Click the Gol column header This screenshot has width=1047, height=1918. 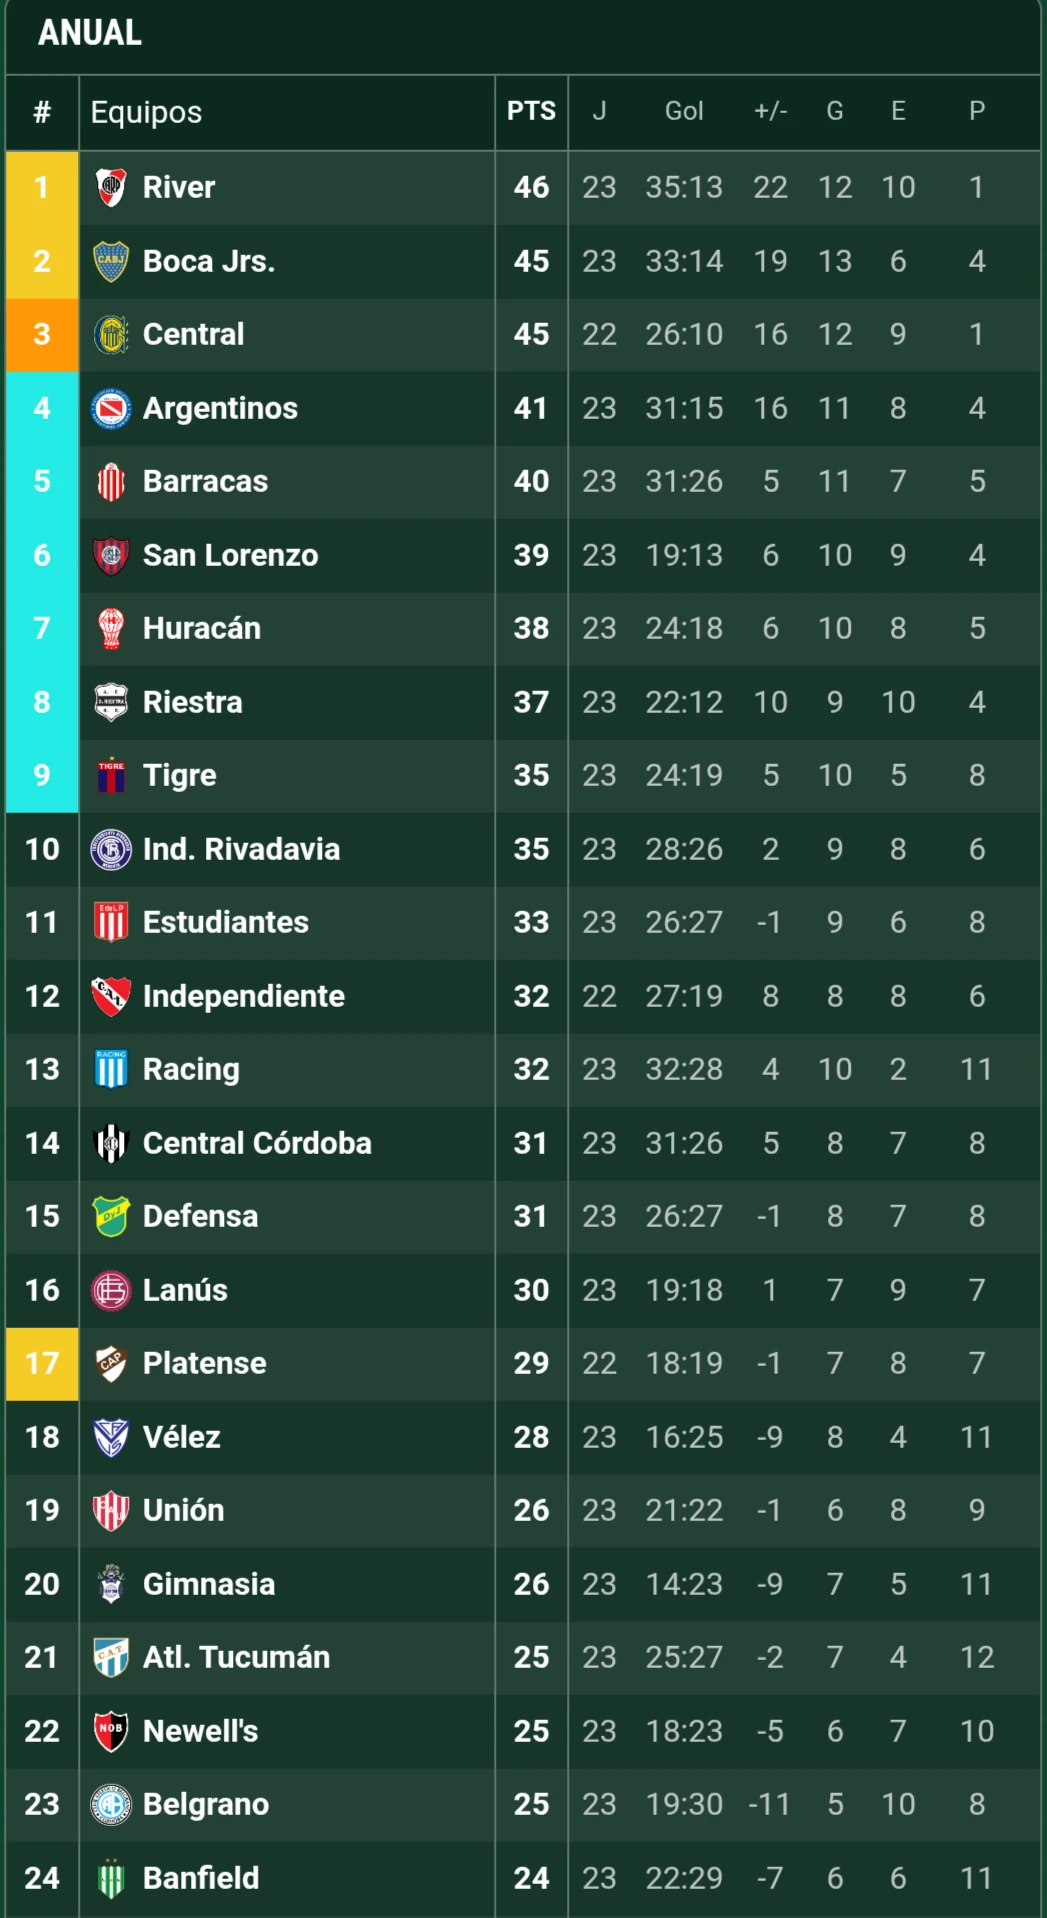(684, 111)
